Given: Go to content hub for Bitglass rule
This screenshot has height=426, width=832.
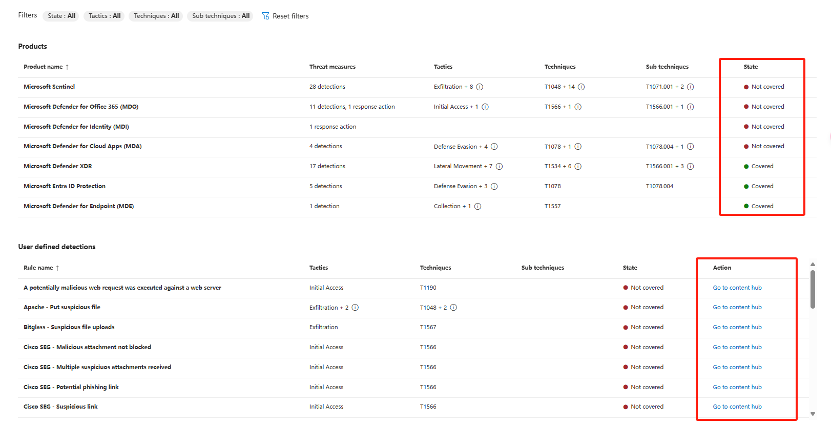Looking at the screenshot, I should point(737,327).
